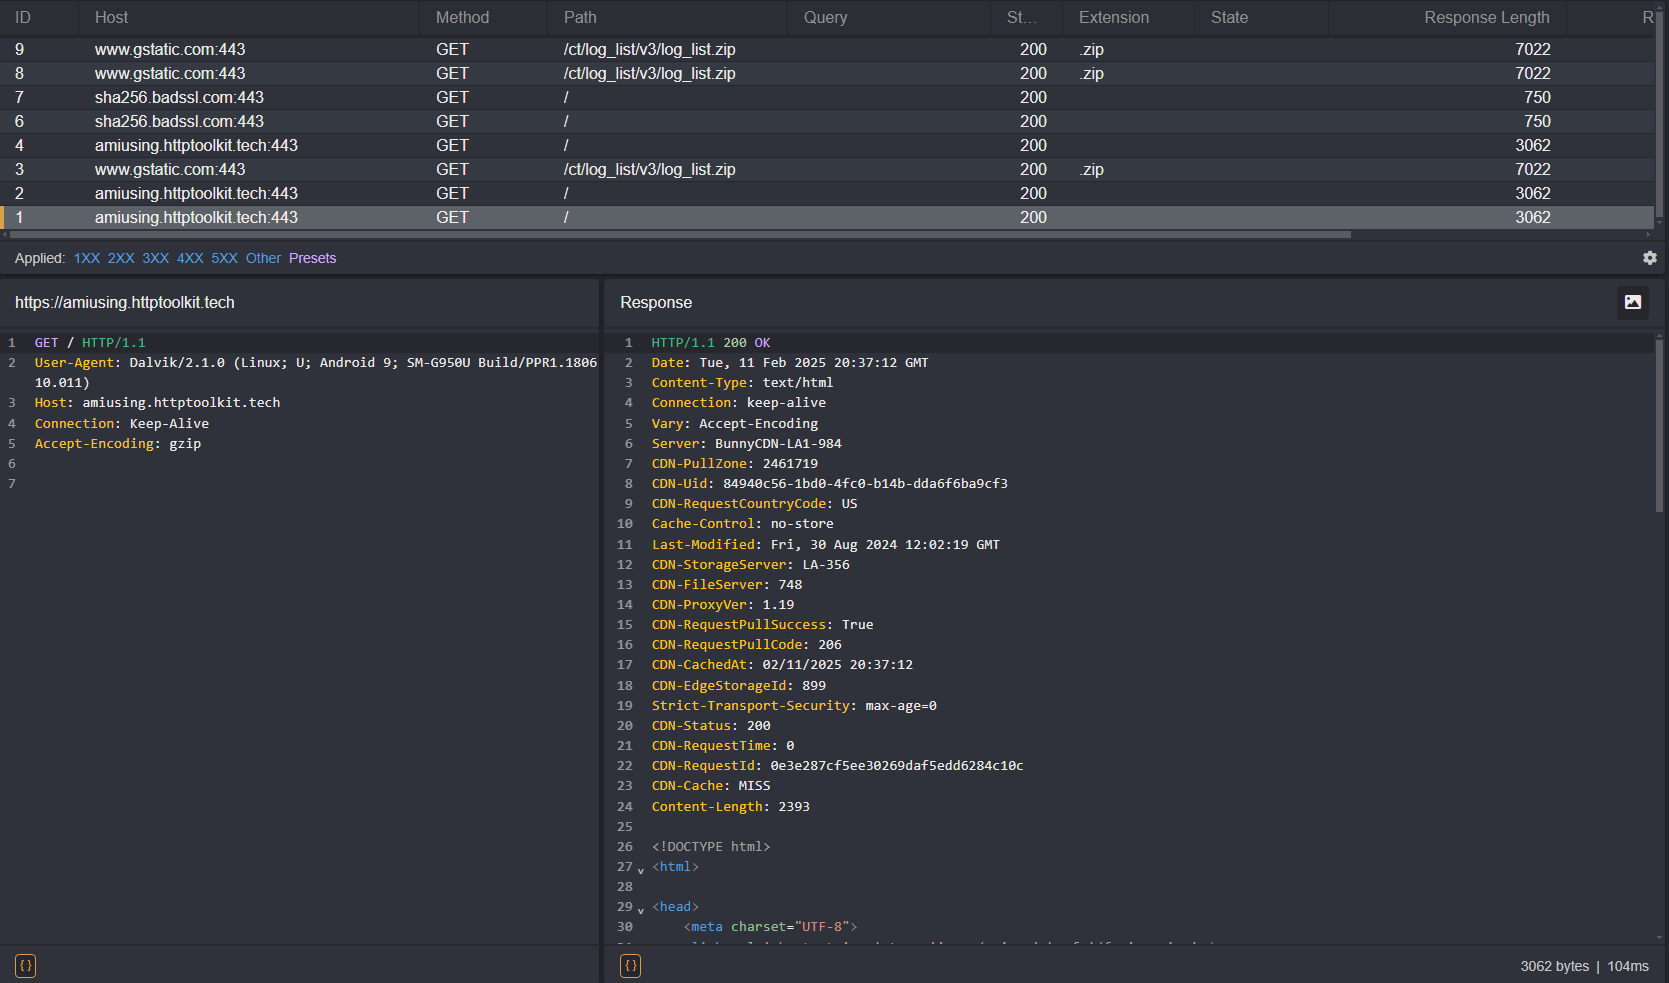
Task: Open the filter settings gear icon
Action: [x=1649, y=258]
